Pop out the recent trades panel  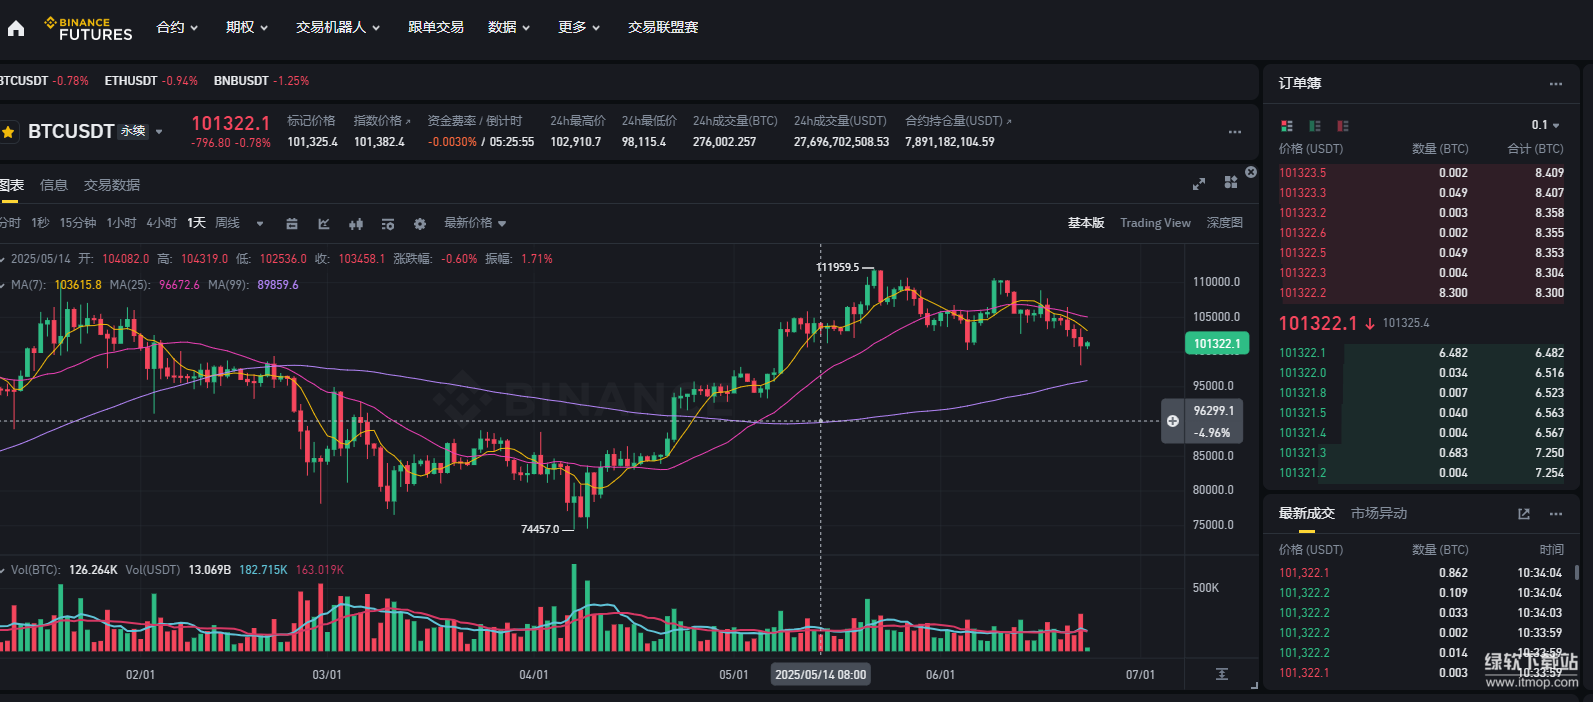(1524, 514)
